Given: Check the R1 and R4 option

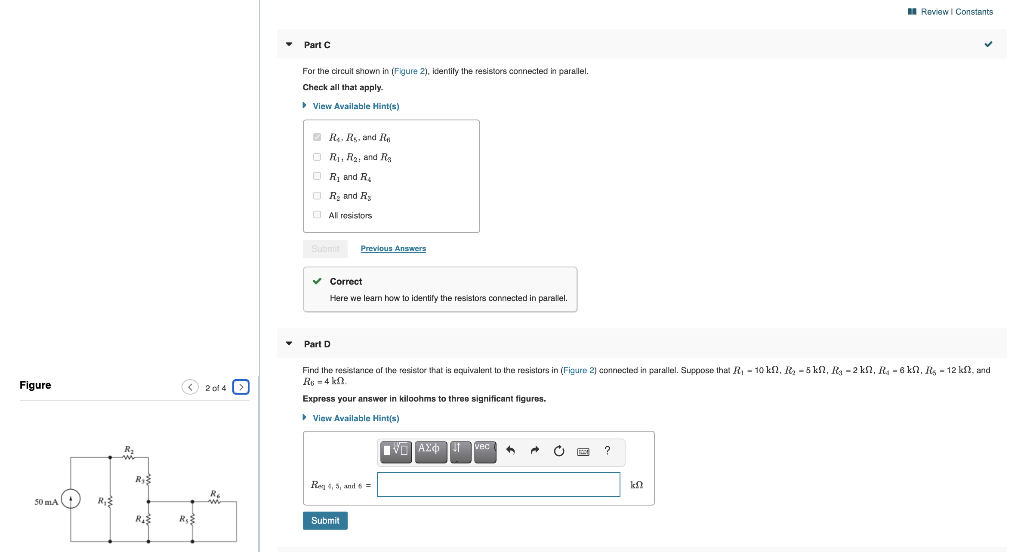Looking at the screenshot, I should pyautogui.click(x=317, y=176).
